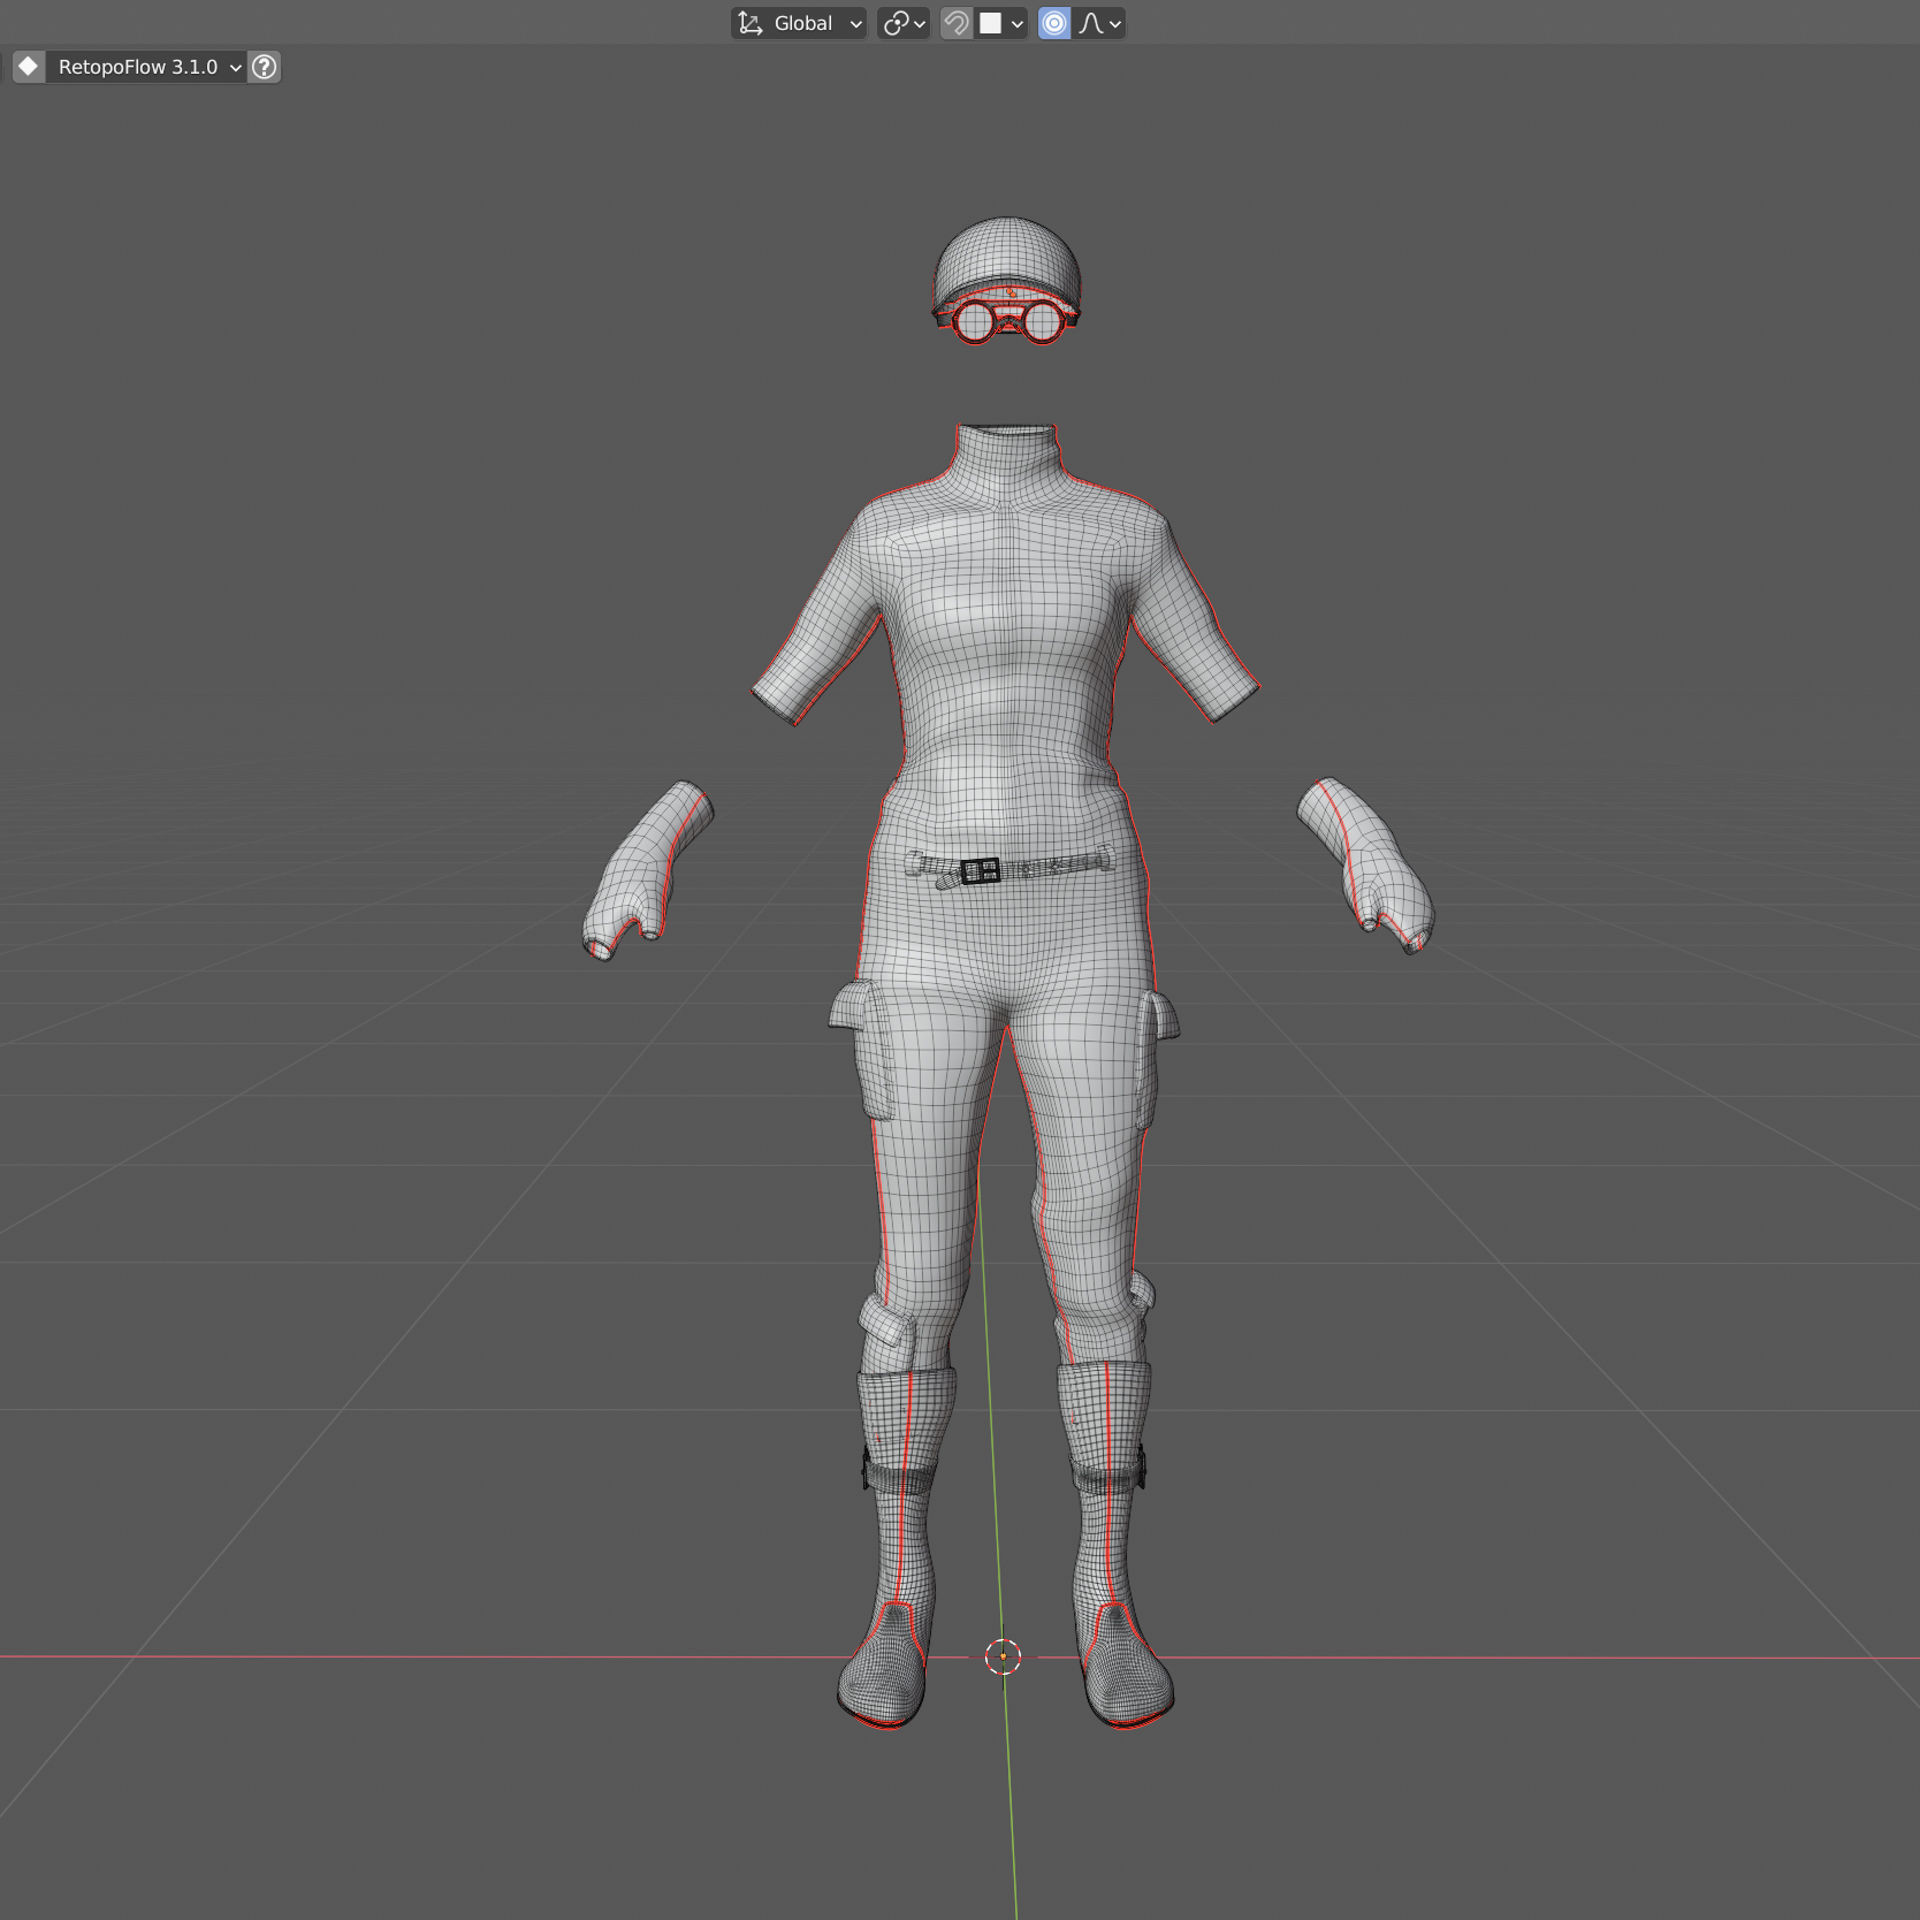Click the left goggle lens

point(974,322)
